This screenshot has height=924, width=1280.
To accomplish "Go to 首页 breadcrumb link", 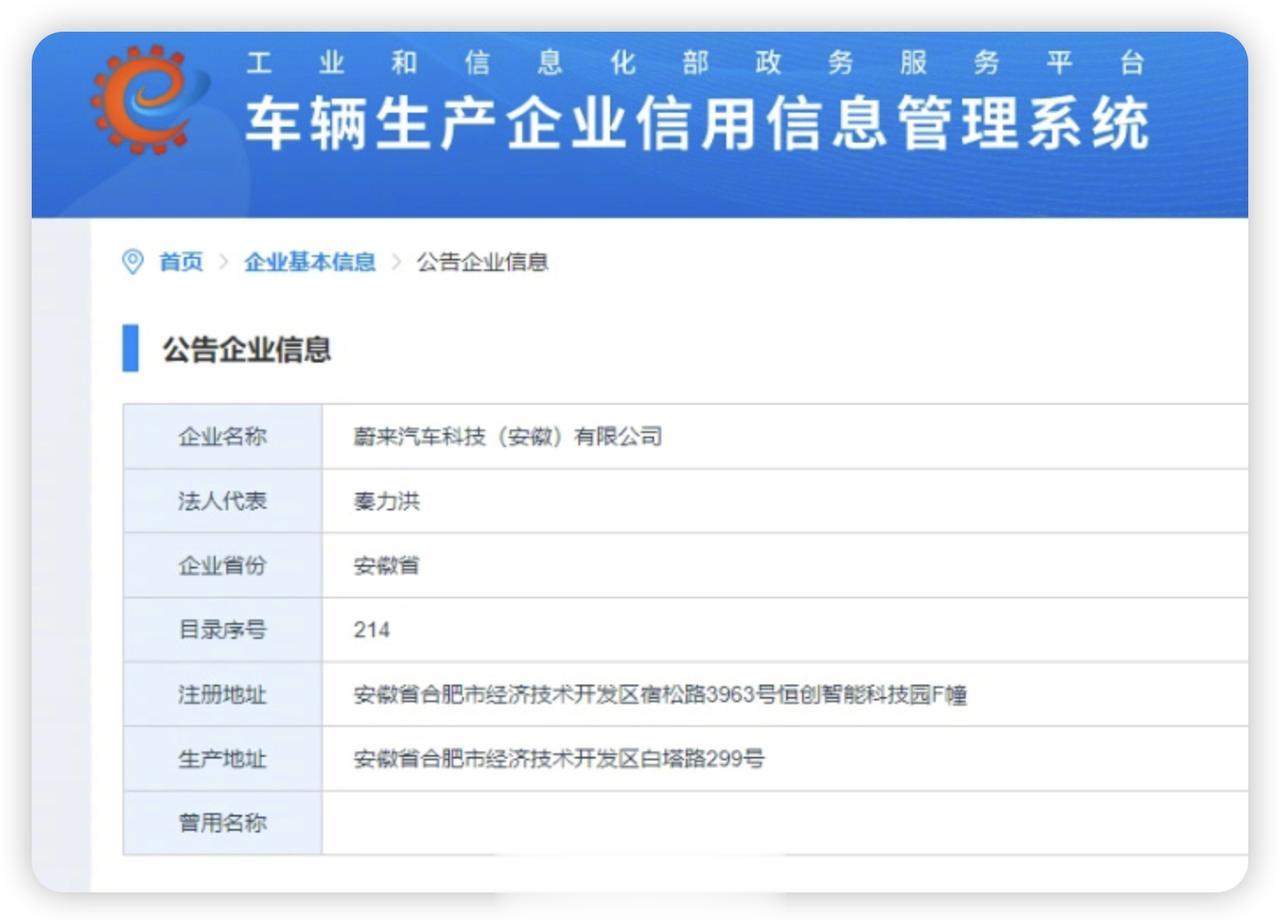I will (x=181, y=262).
